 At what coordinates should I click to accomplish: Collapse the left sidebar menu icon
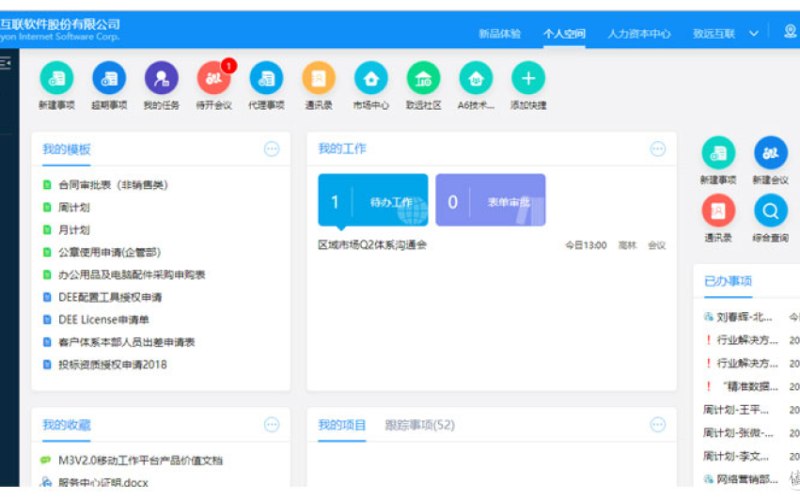point(5,63)
